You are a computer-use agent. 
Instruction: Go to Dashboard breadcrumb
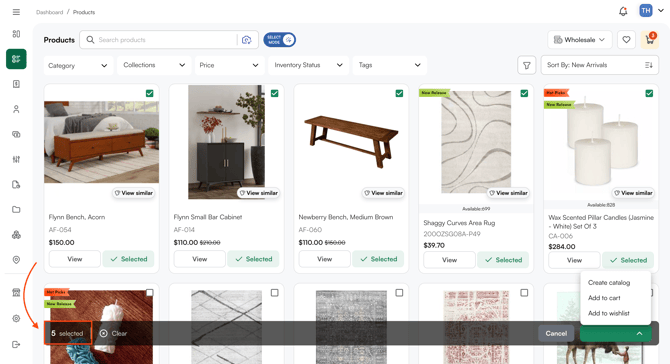(50, 12)
